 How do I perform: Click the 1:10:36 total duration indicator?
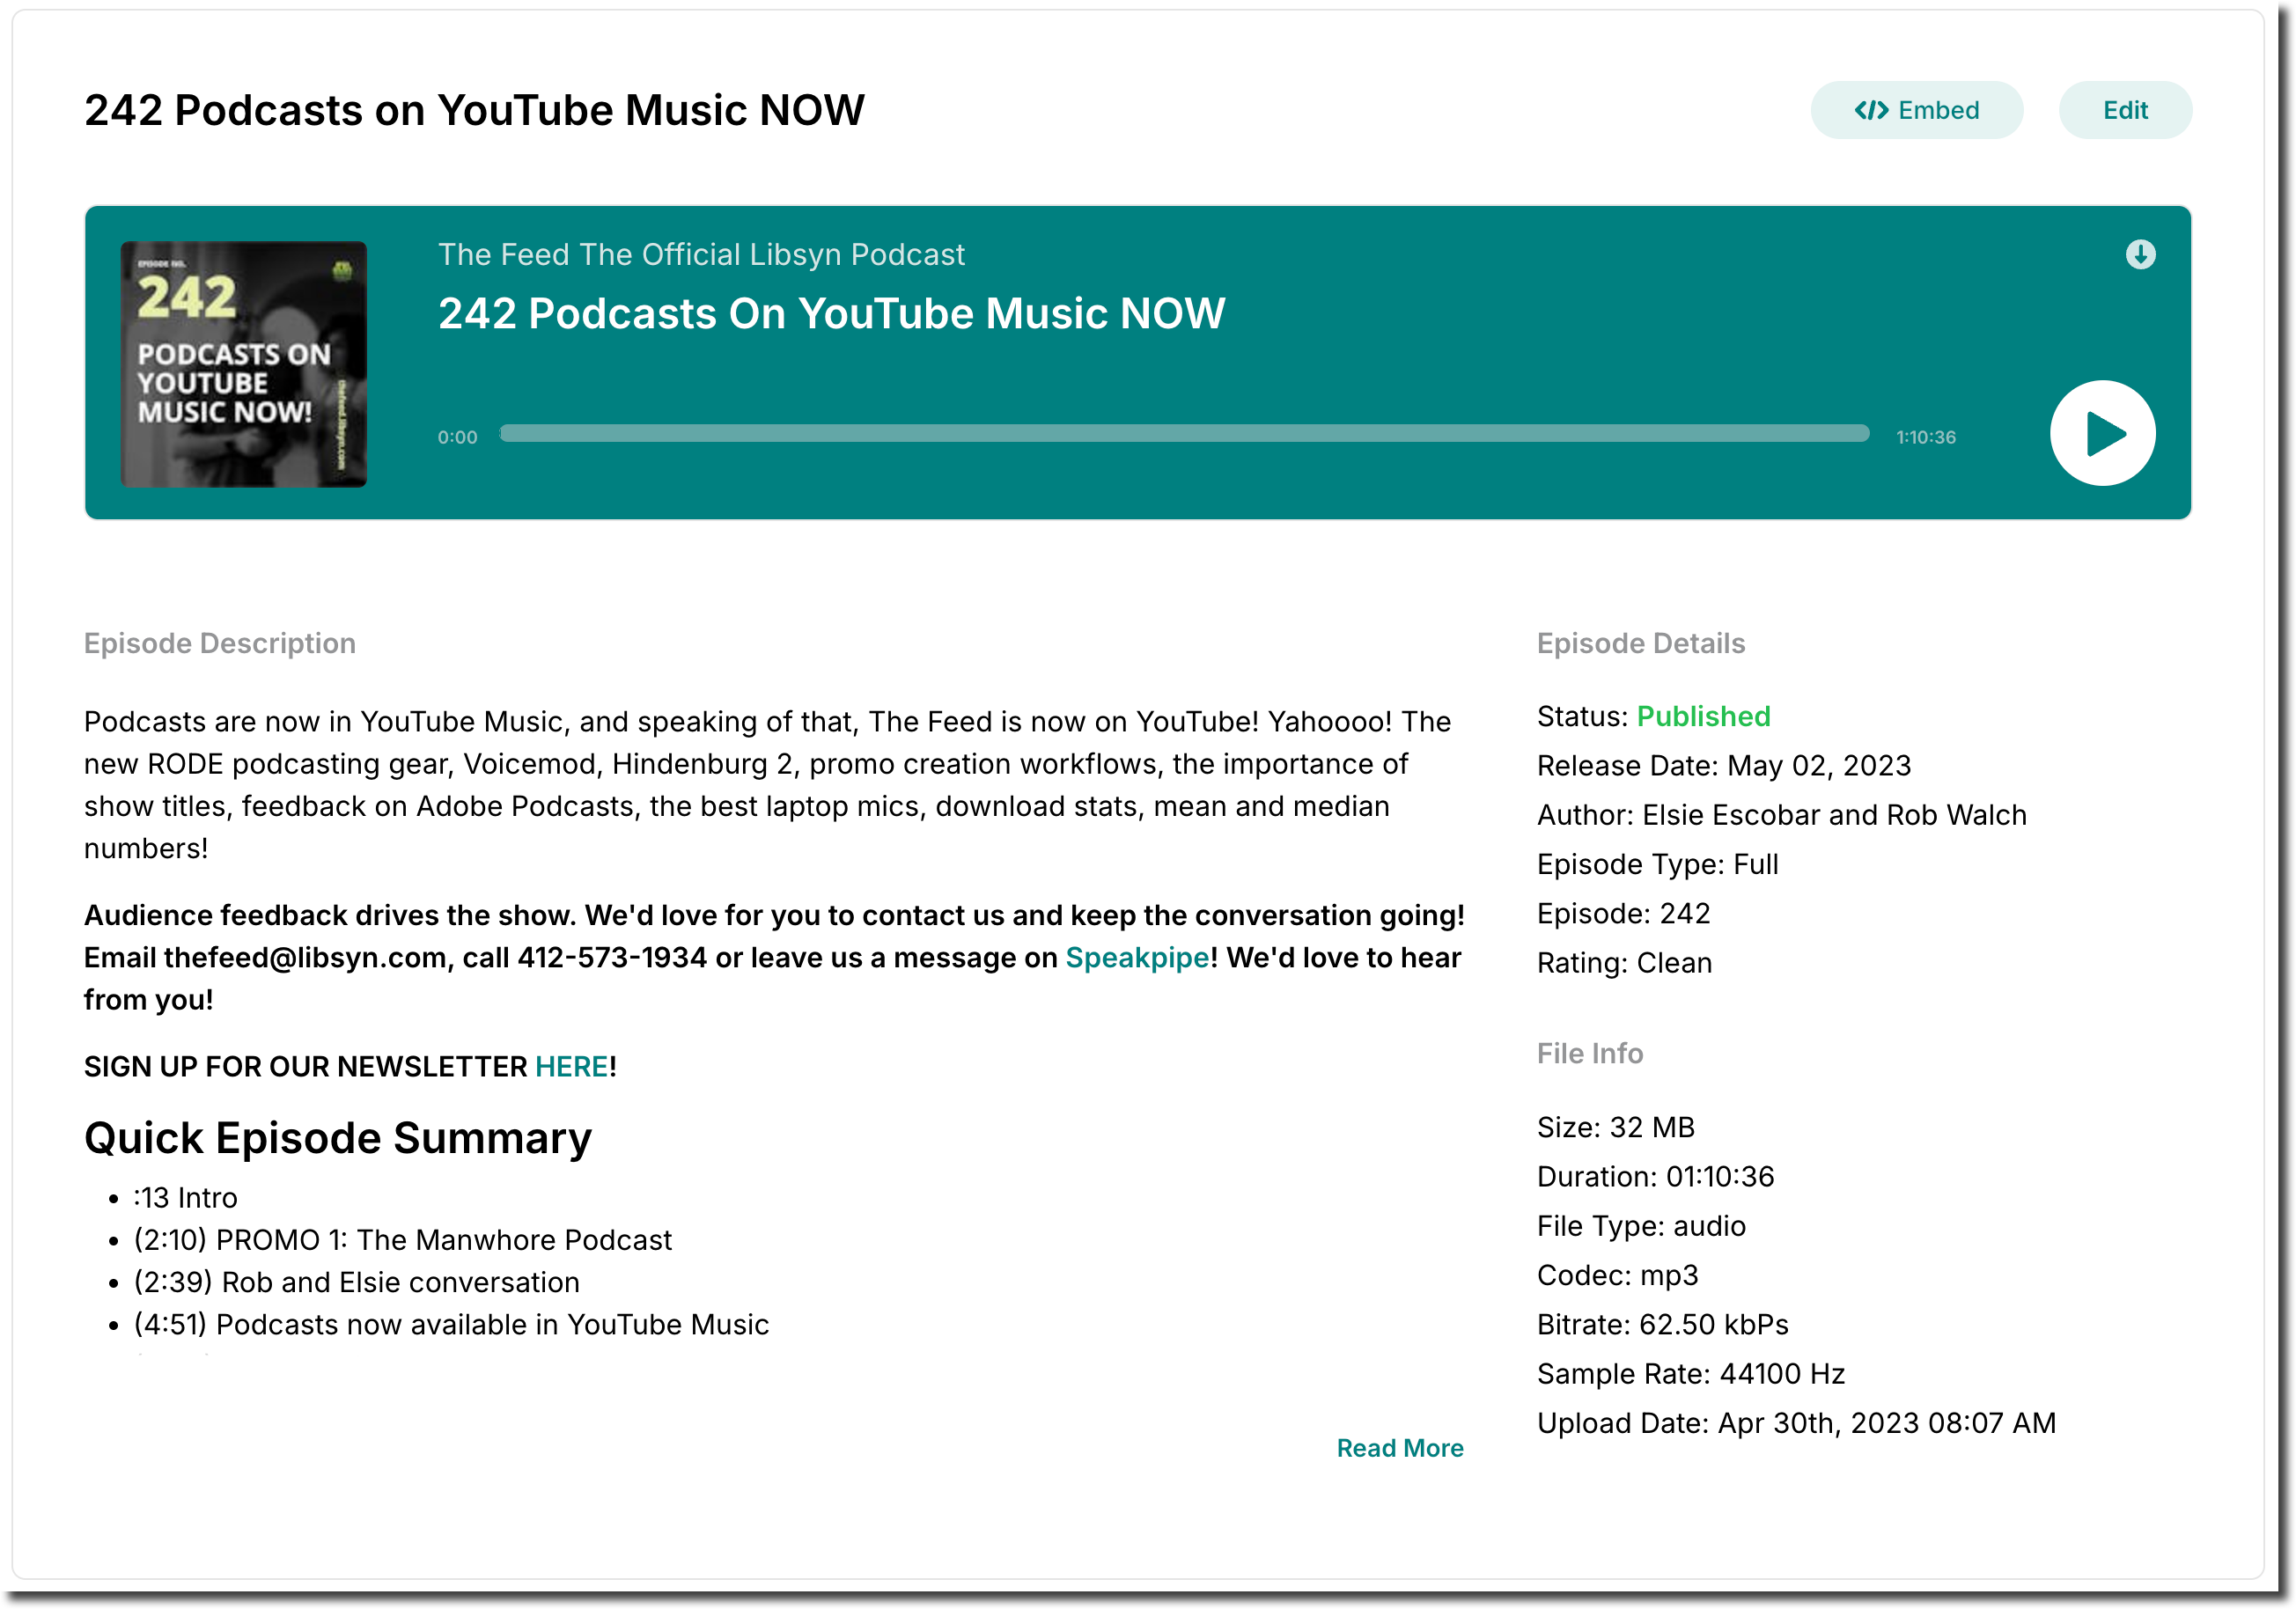(1926, 437)
